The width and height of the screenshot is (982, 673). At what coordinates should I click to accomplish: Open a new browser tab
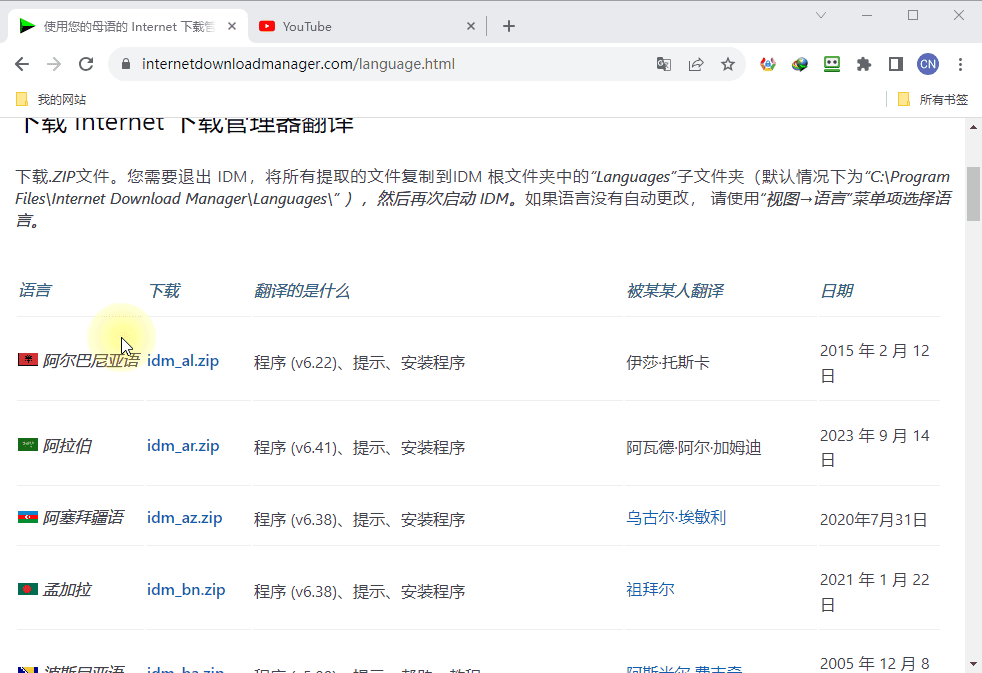(x=509, y=26)
